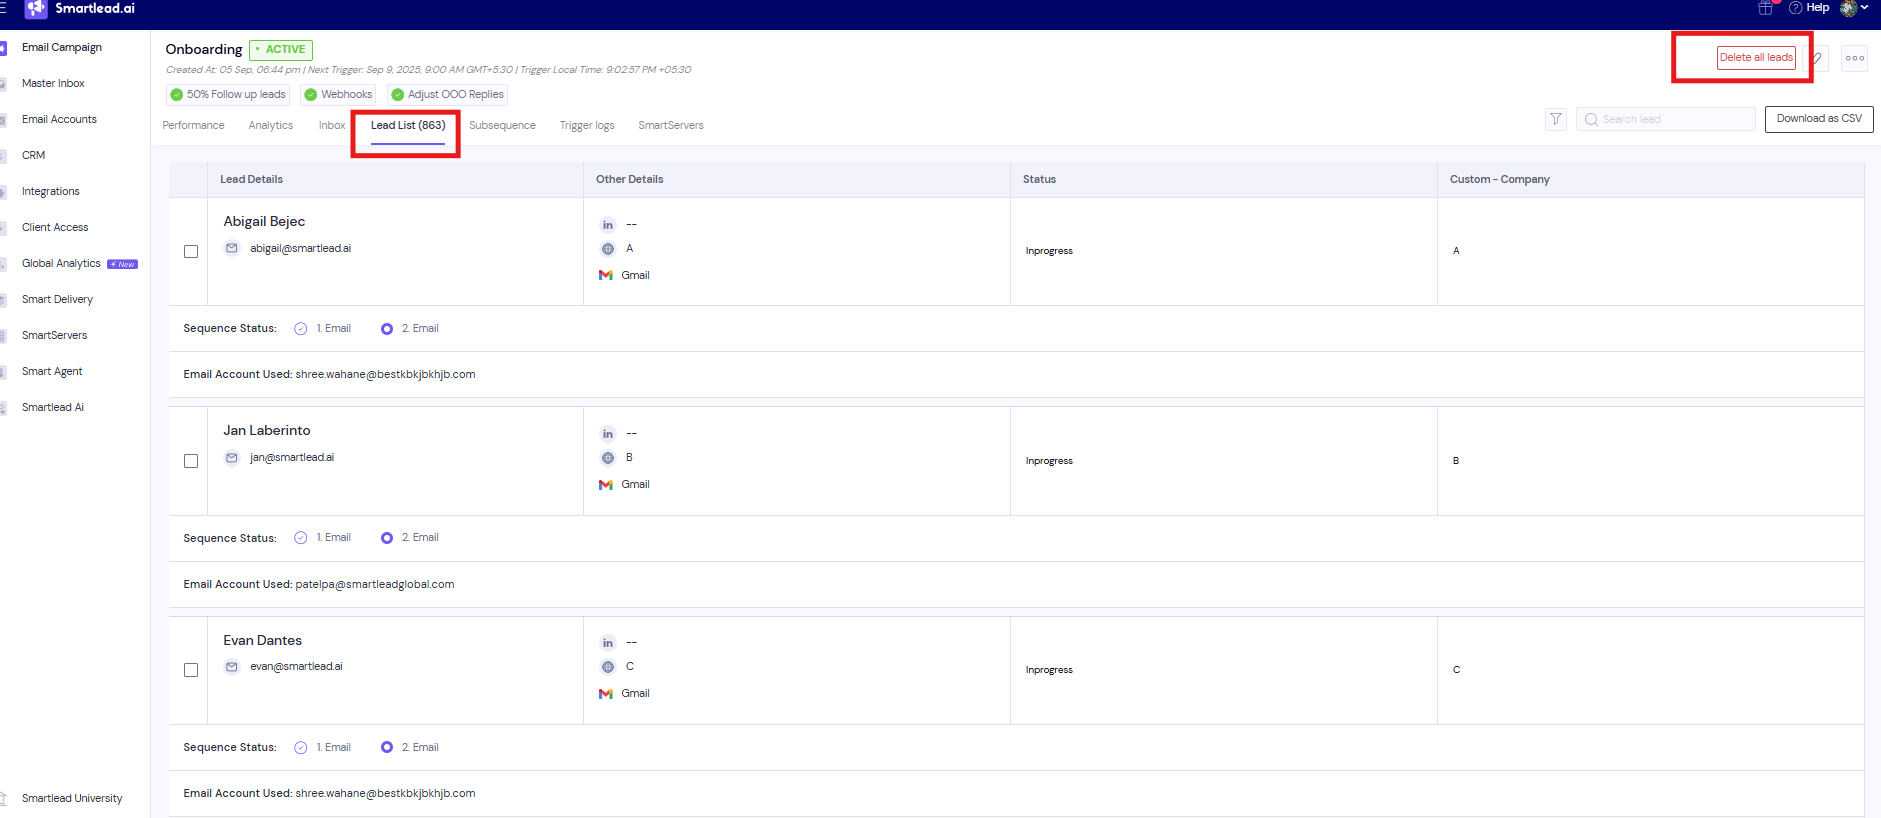Switch to the Analytics tab
This screenshot has width=1881, height=818.
click(271, 125)
